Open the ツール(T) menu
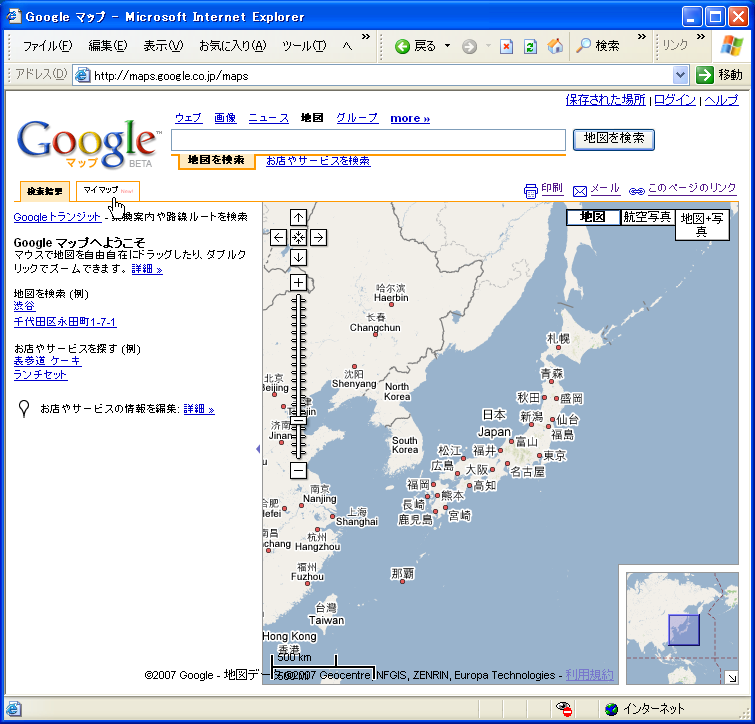Screen dimensions: 755x724 point(304,46)
